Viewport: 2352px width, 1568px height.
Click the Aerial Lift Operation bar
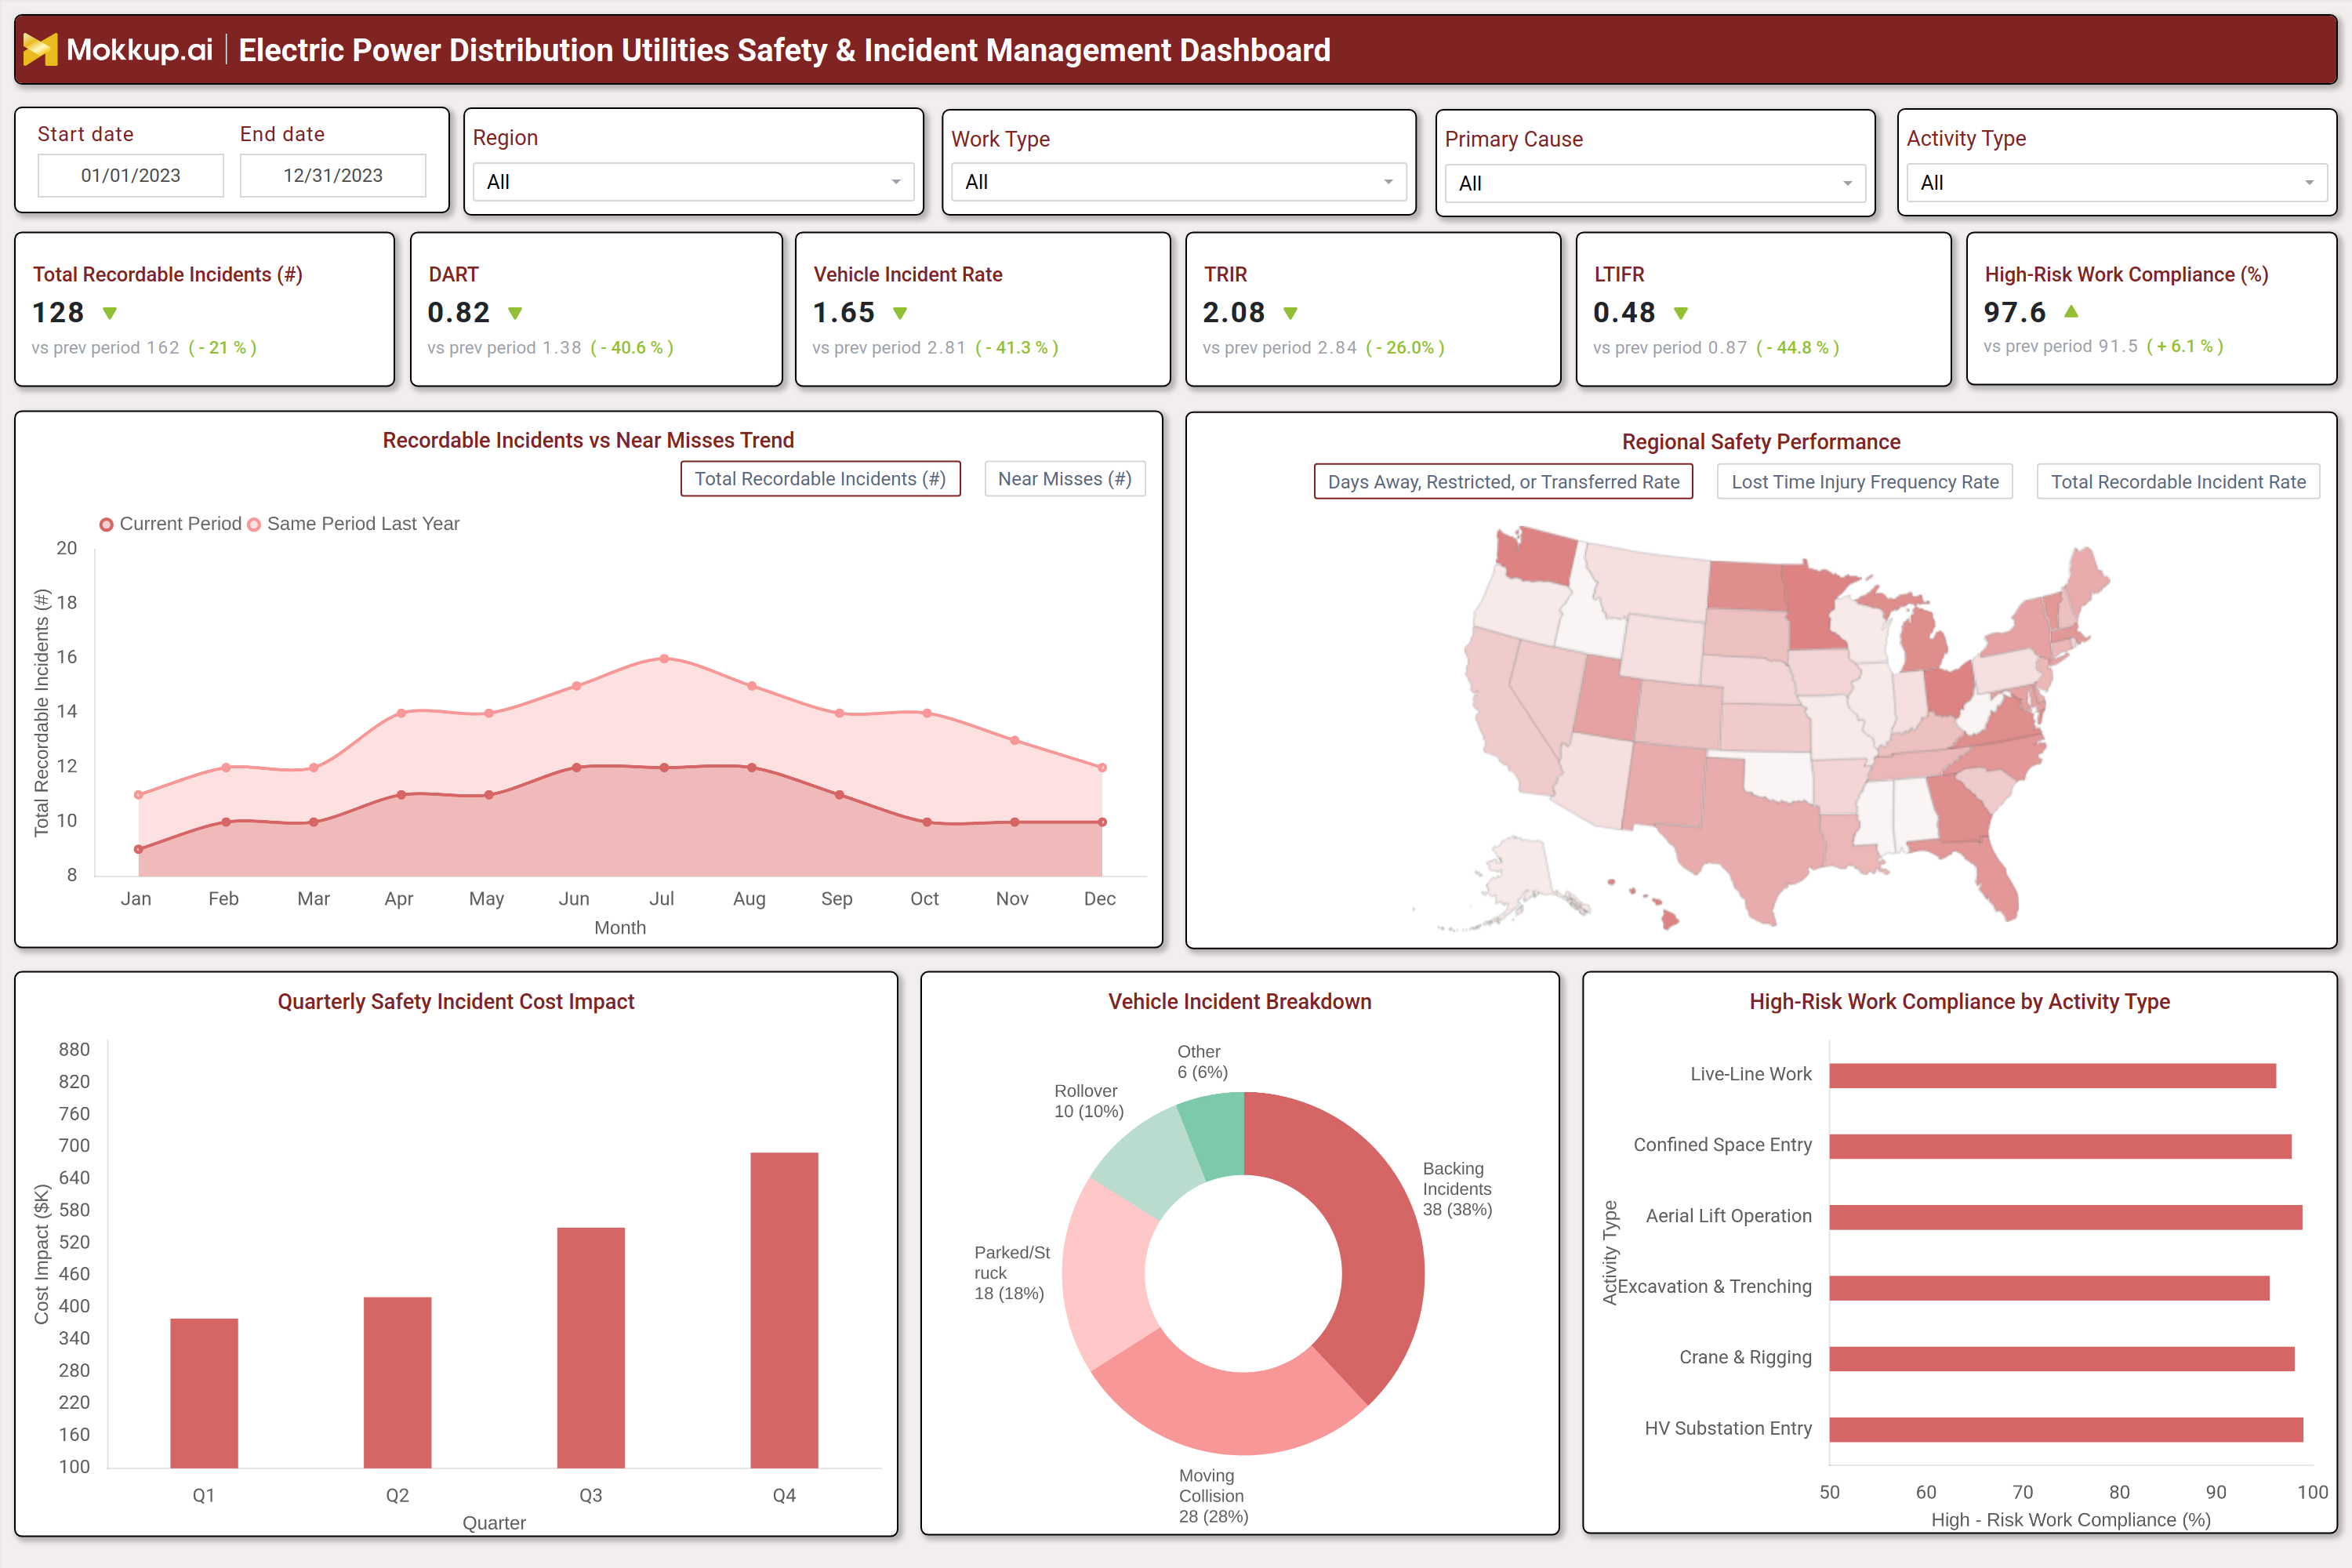tap(2066, 1217)
